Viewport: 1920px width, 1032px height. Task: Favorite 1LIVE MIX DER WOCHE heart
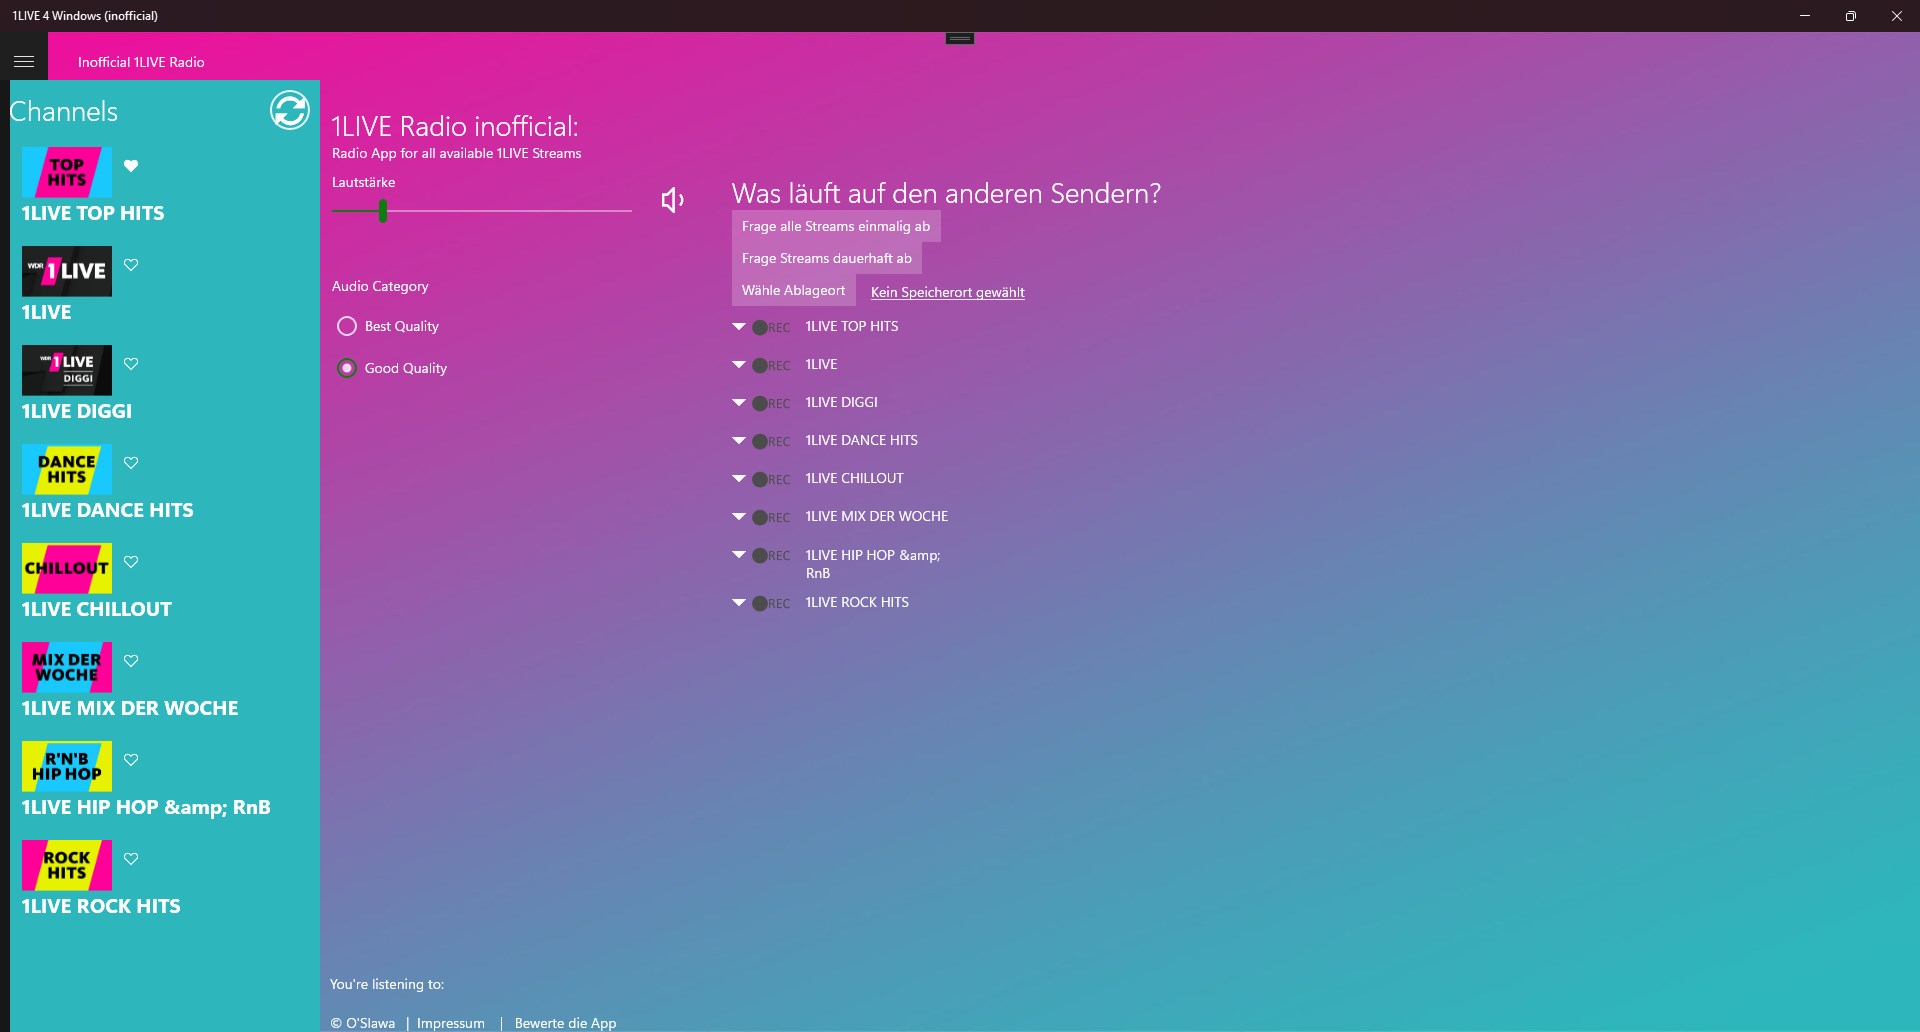pos(131,661)
